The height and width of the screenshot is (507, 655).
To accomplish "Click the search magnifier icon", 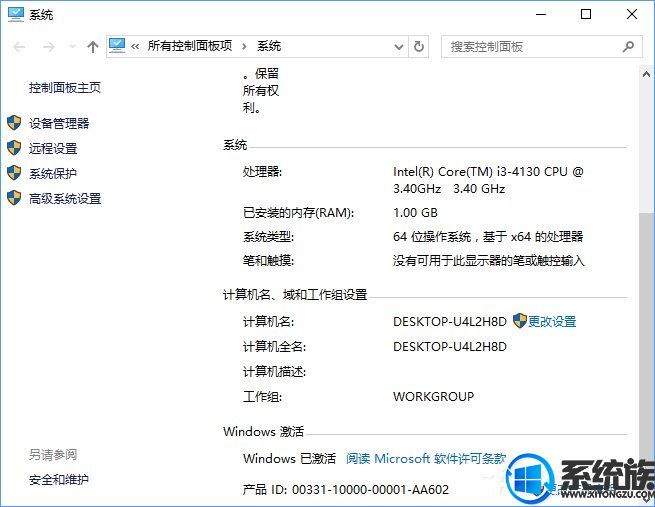I will point(628,46).
